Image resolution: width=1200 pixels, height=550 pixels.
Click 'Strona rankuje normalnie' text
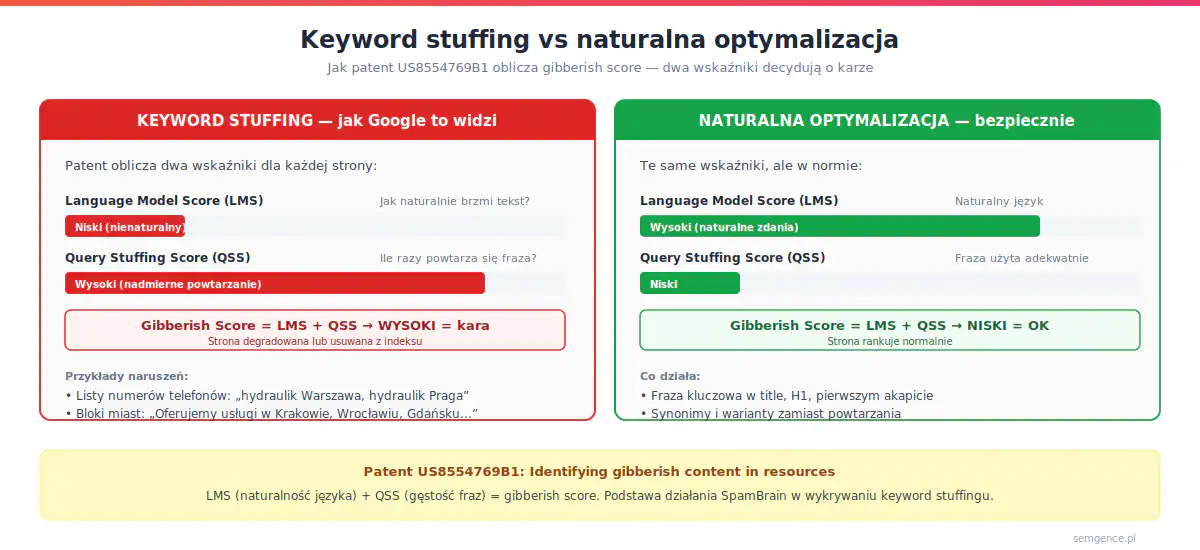pos(890,341)
